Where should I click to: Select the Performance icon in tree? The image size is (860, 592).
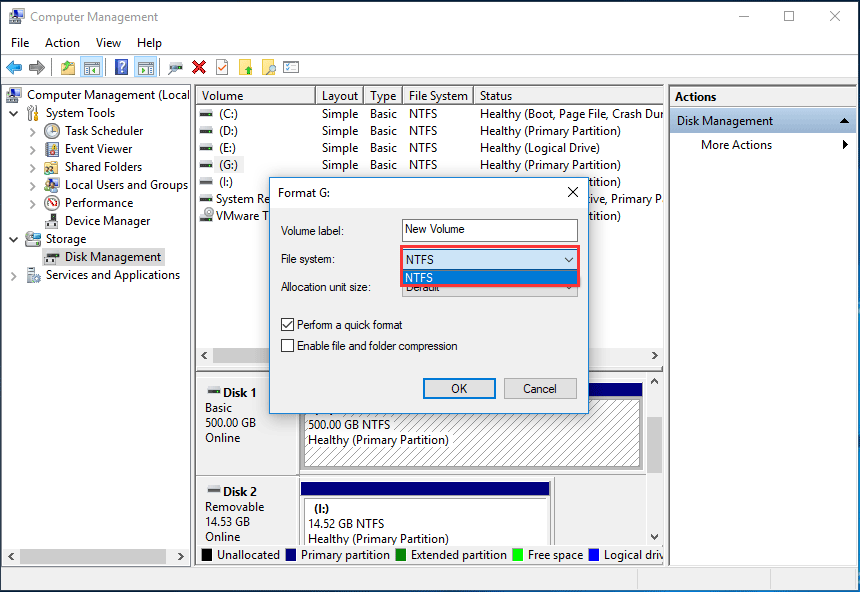pyautogui.click(x=52, y=203)
